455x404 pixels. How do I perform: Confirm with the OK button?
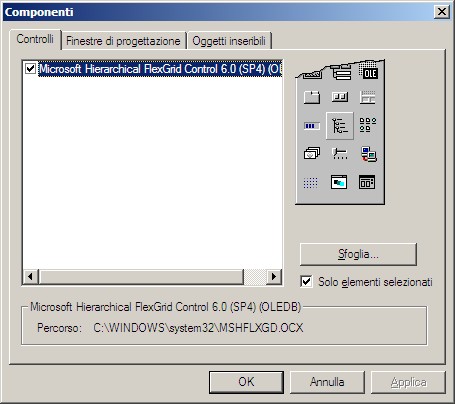[246, 382]
